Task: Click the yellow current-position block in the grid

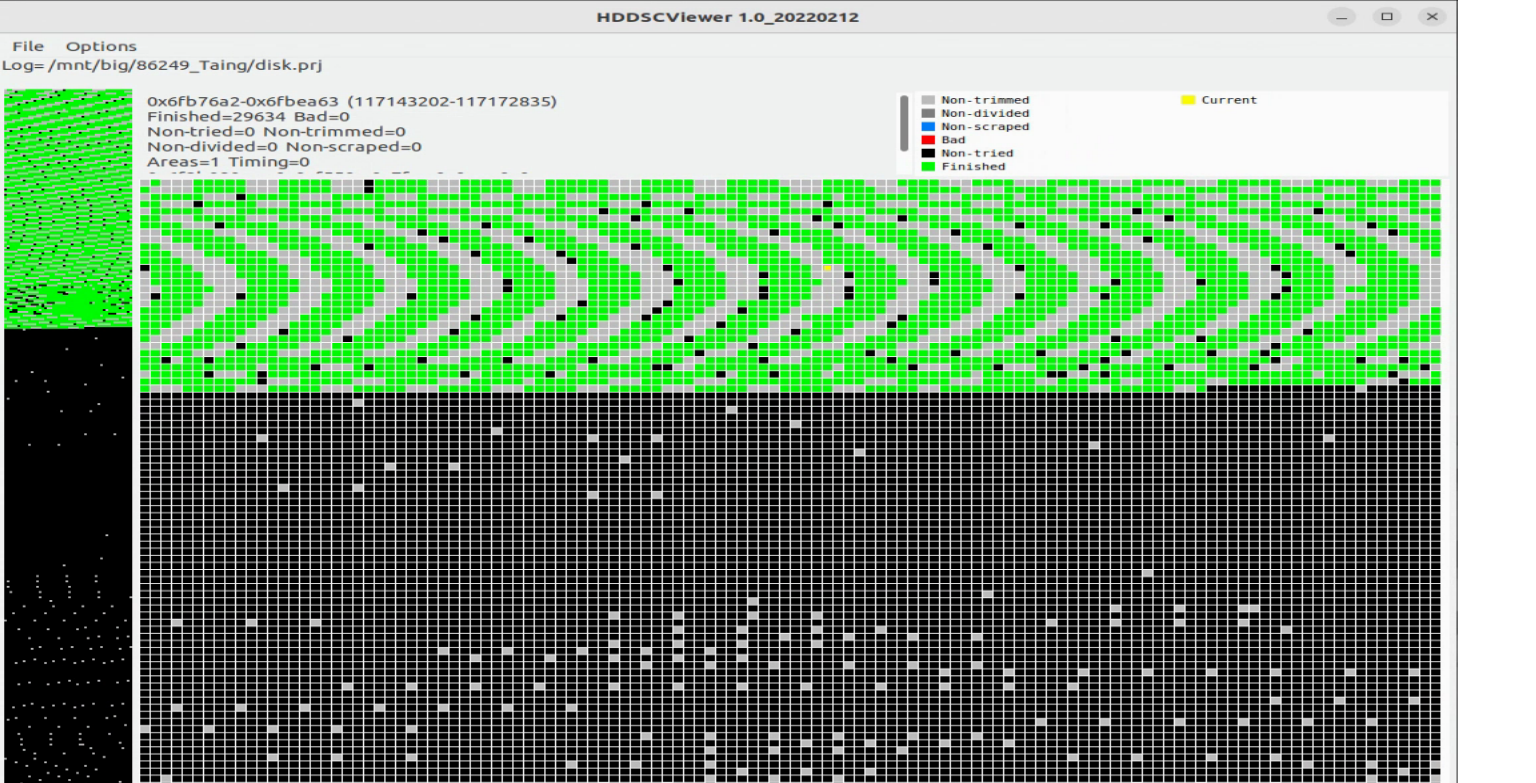Action: click(x=828, y=268)
